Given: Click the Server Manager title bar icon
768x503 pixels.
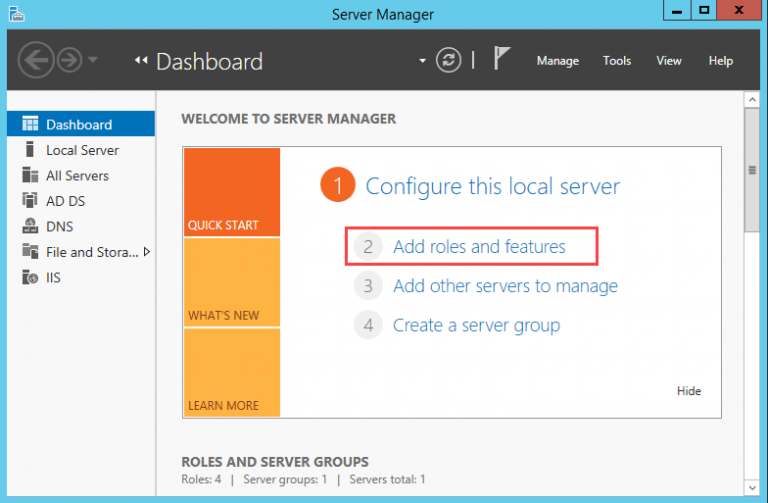Looking at the screenshot, I should pos(16,14).
